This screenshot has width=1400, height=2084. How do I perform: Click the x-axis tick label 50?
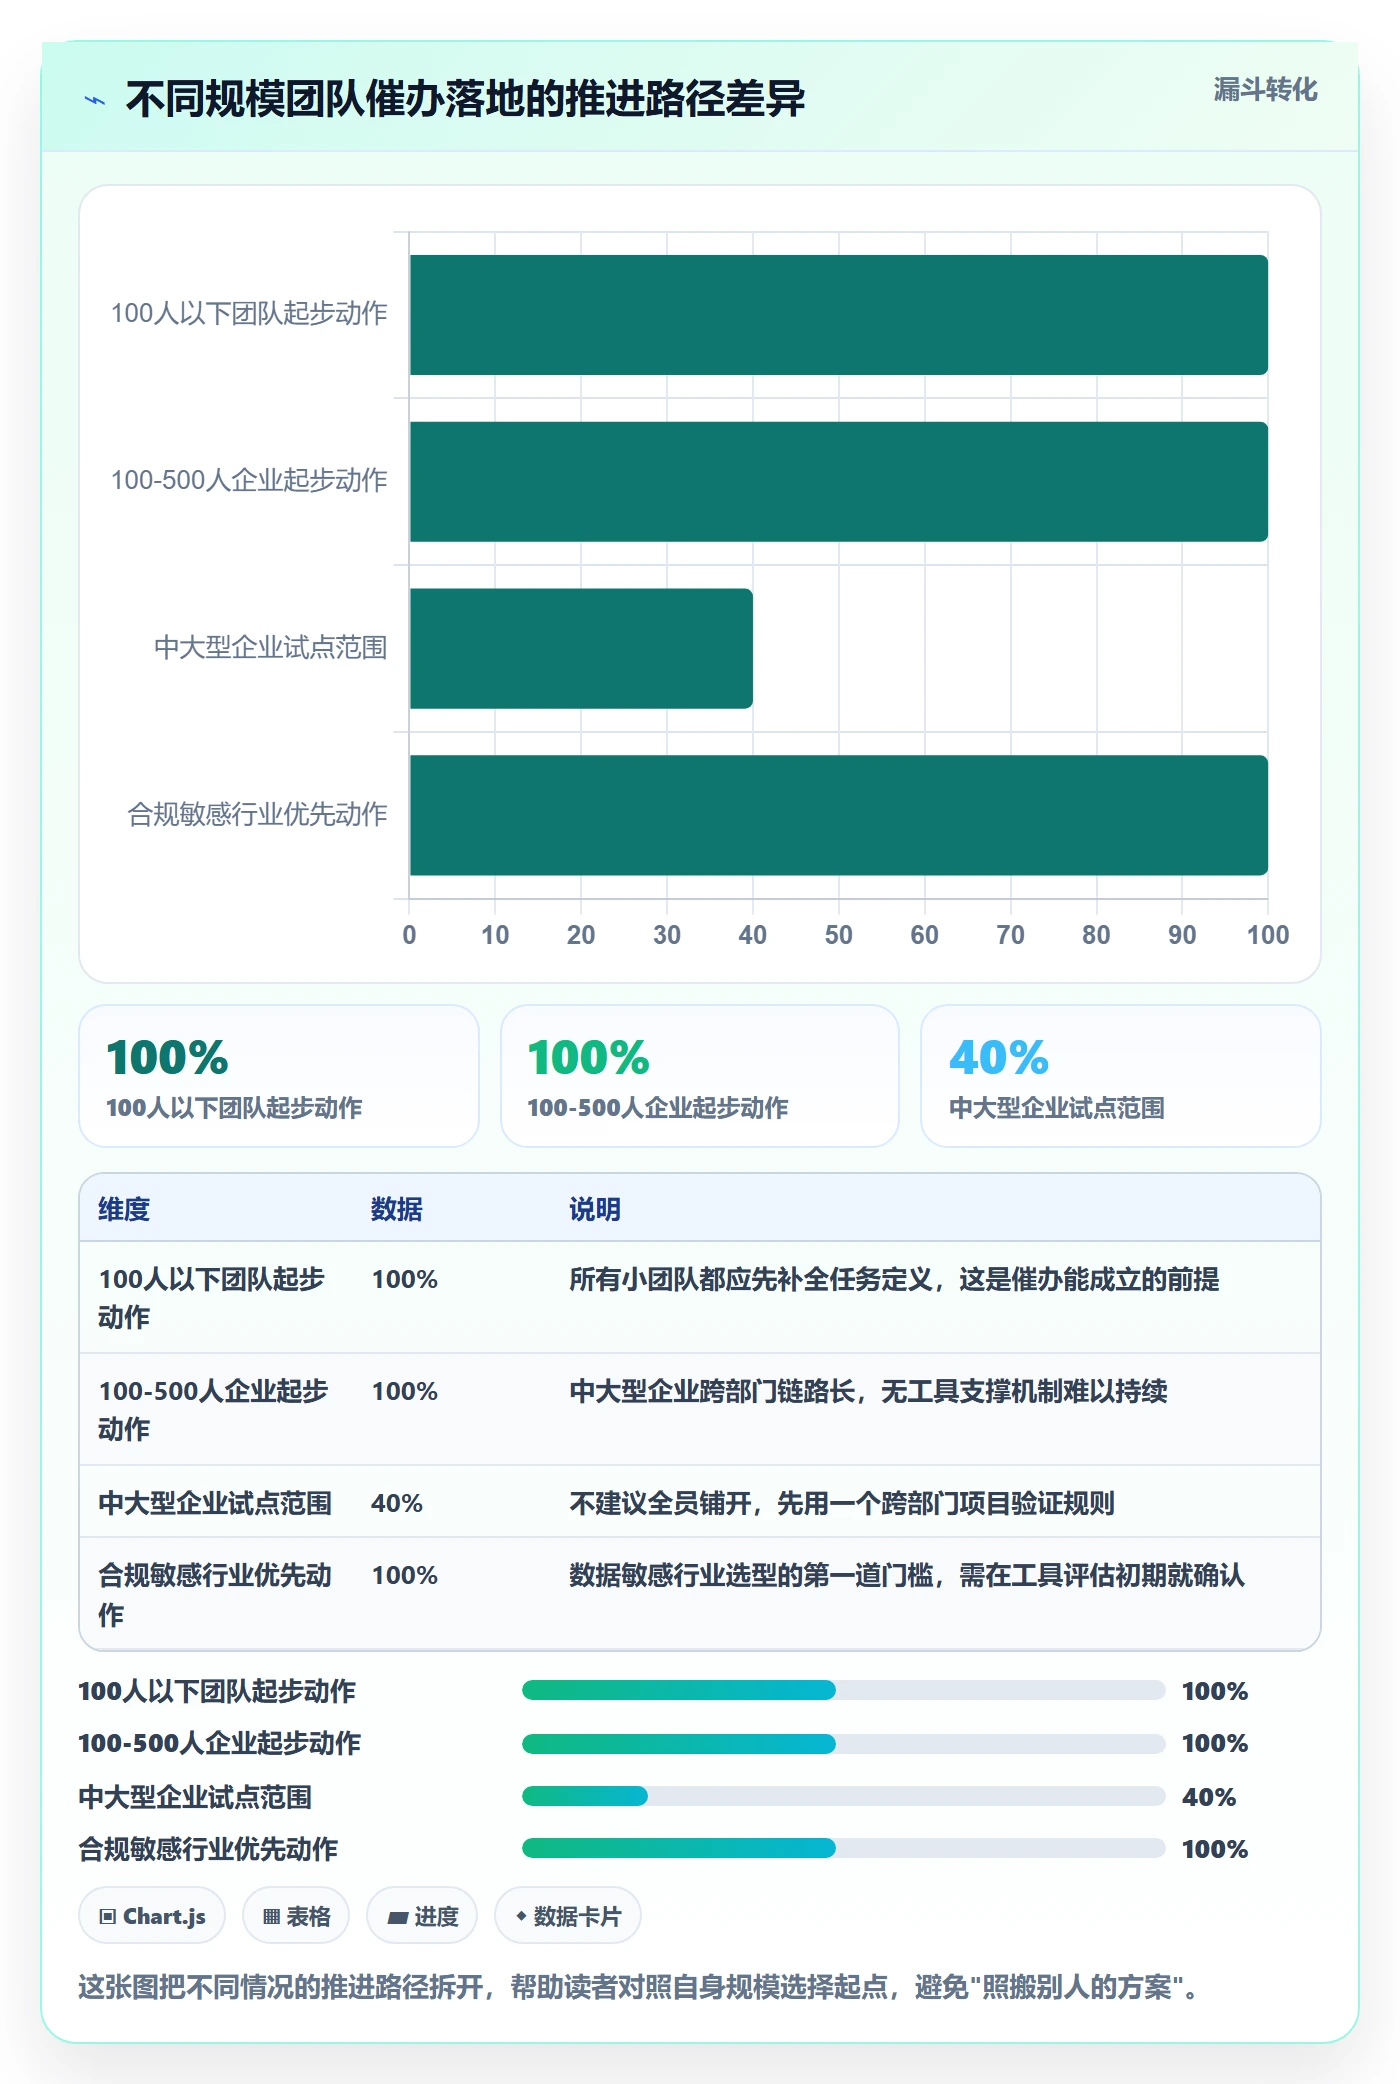(x=838, y=935)
